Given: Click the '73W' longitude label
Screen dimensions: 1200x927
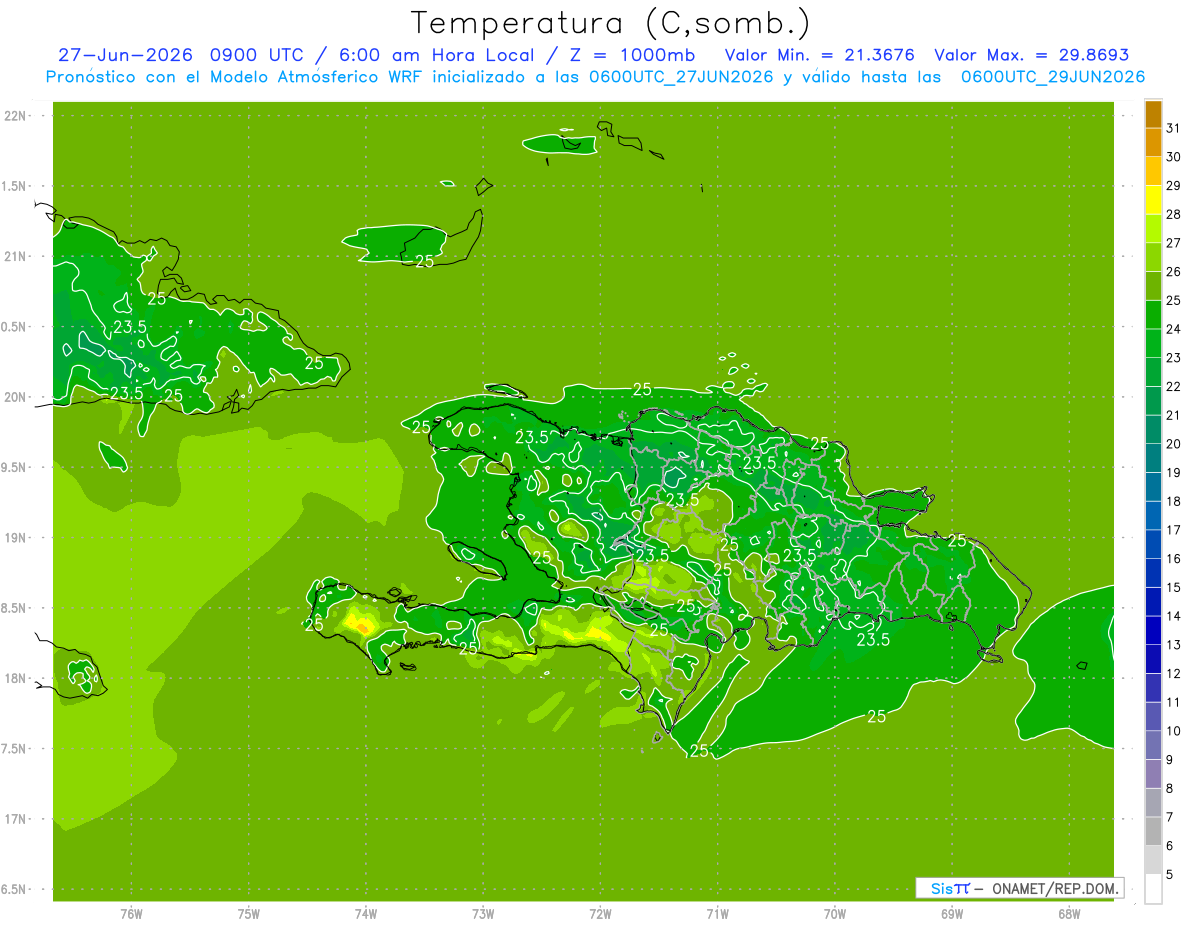Looking at the screenshot, I should (x=483, y=913).
